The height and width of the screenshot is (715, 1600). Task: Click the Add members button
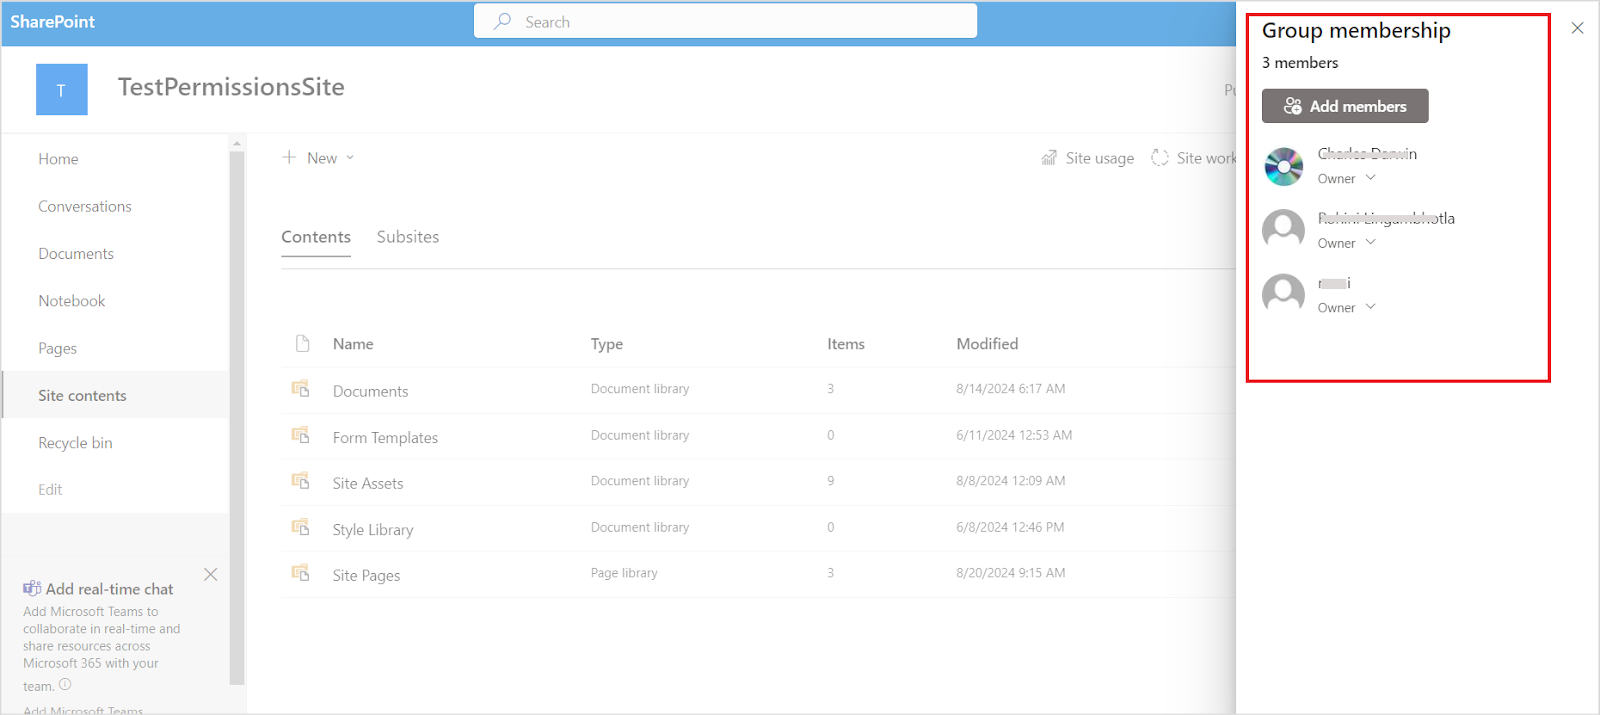pyautogui.click(x=1345, y=106)
